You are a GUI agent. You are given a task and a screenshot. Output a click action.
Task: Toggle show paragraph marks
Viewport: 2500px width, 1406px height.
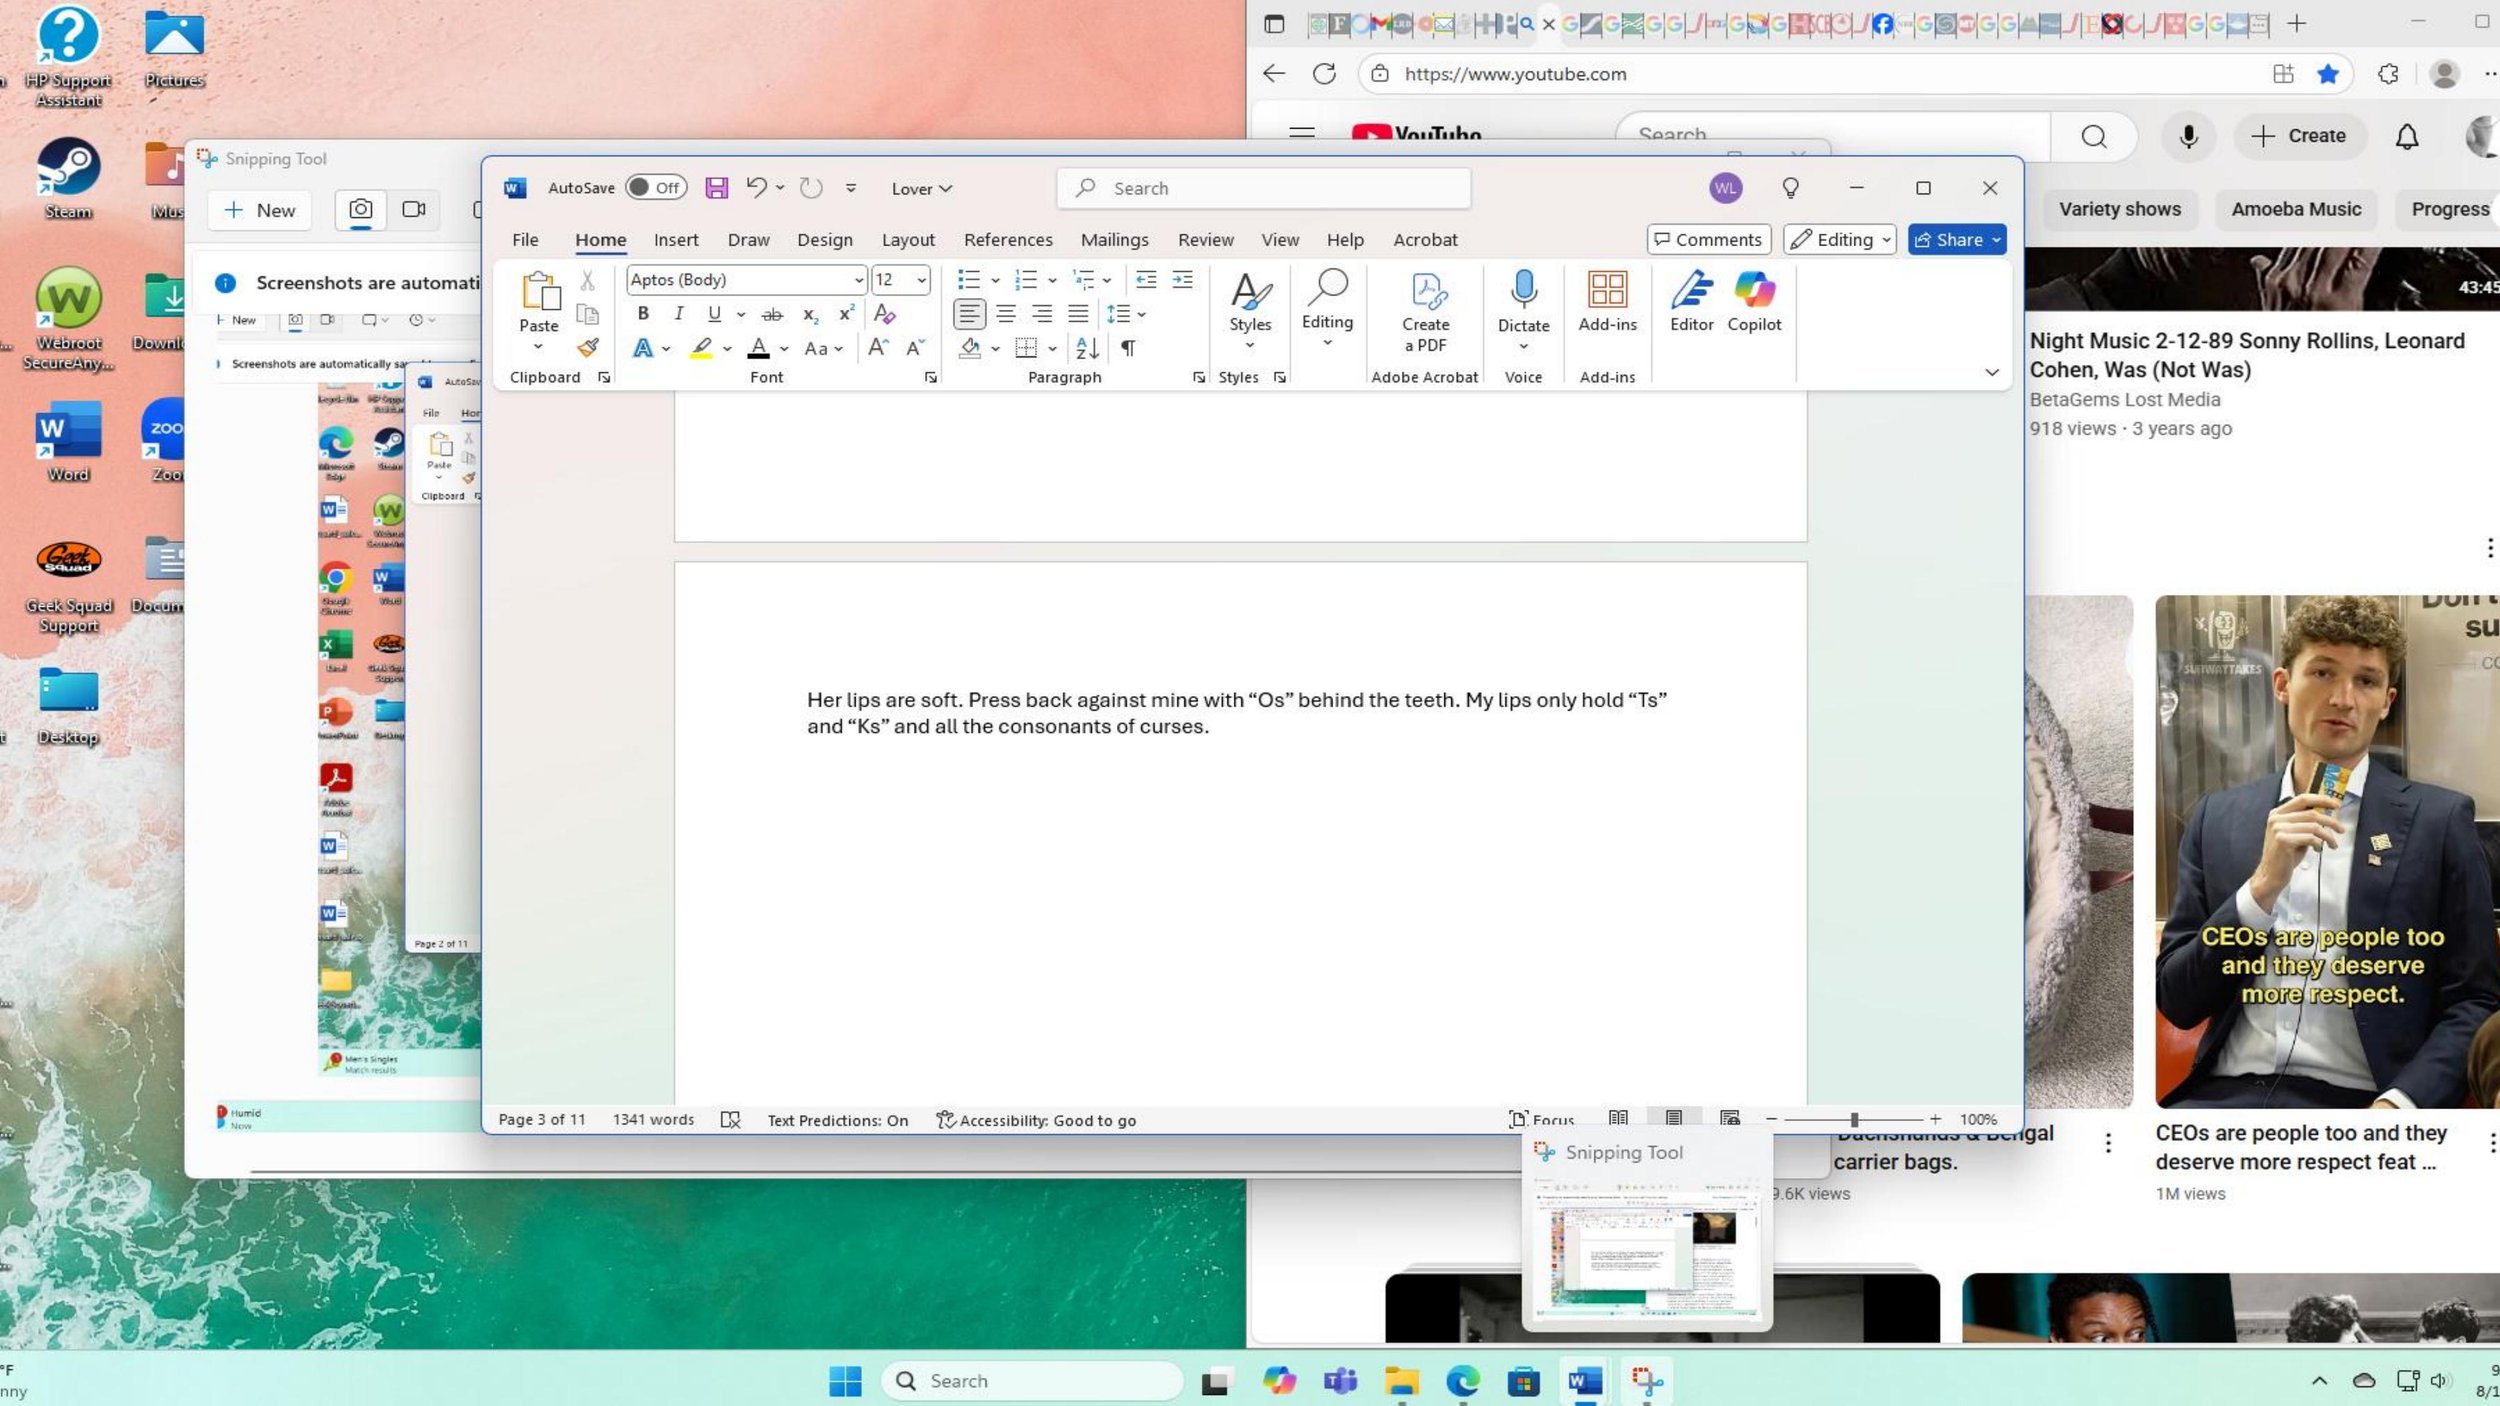click(x=1127, y=348)
